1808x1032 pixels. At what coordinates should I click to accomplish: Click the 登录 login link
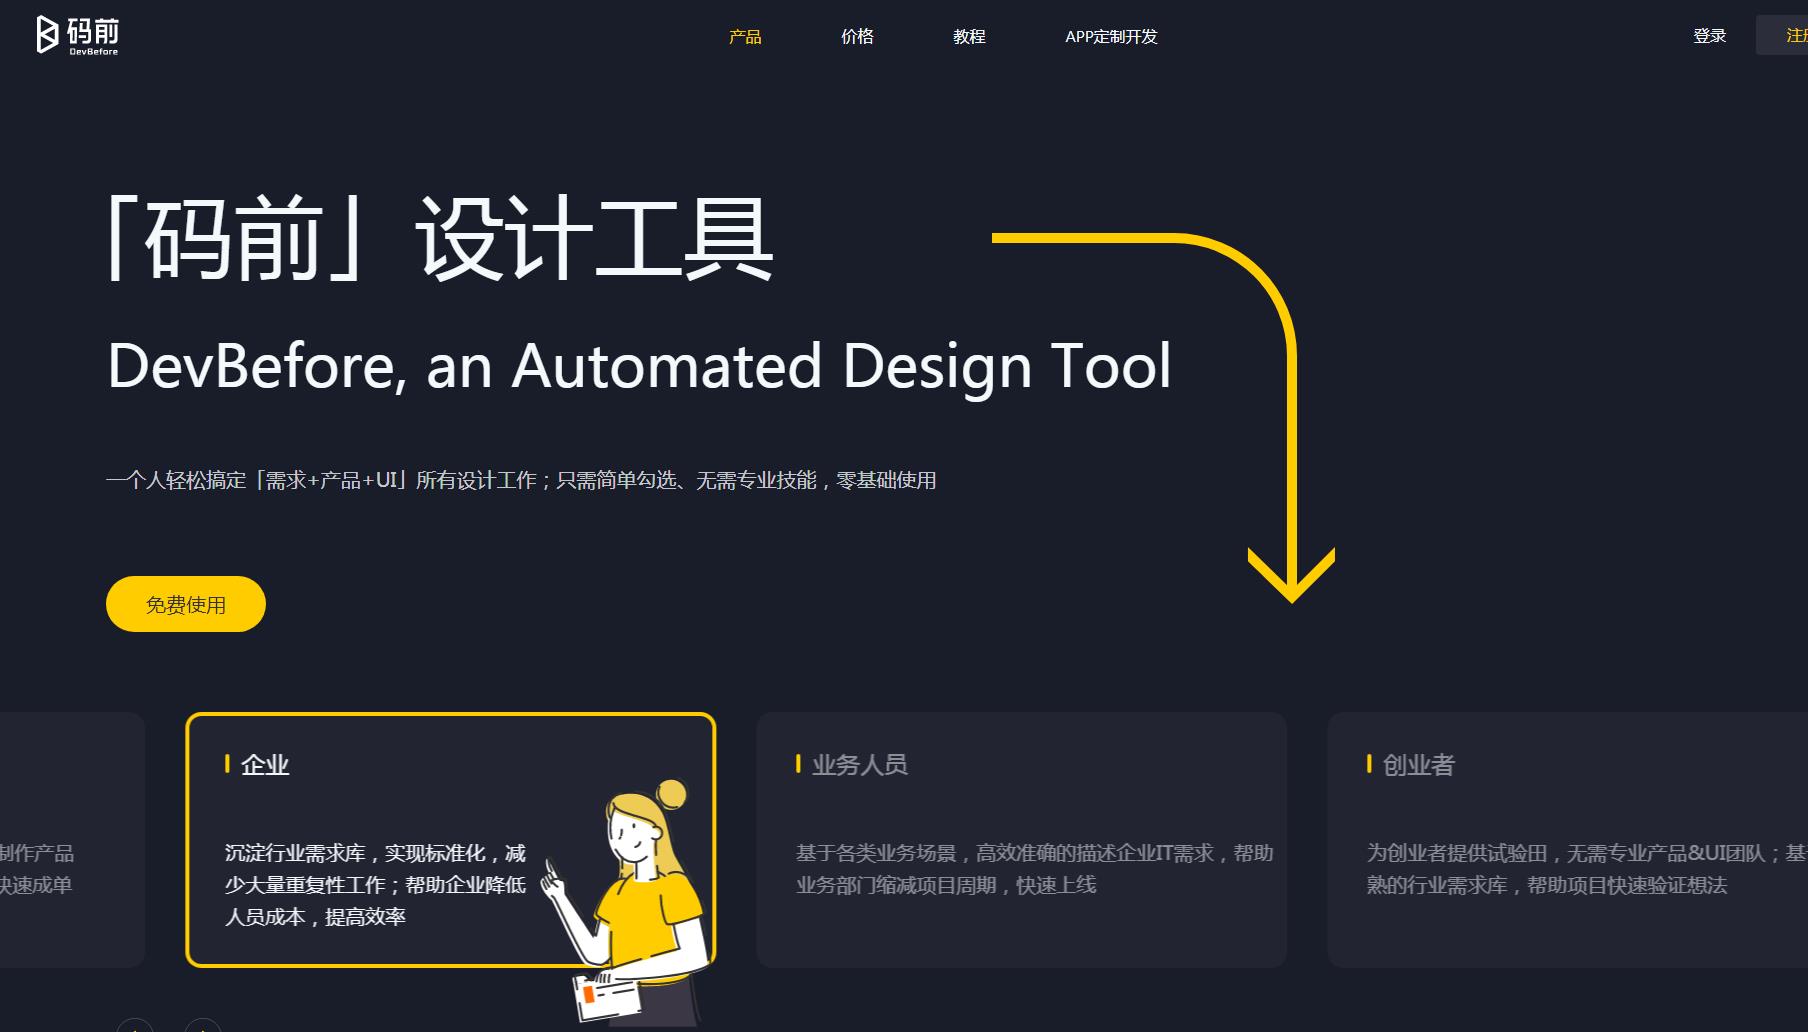tap(1709, 36)
